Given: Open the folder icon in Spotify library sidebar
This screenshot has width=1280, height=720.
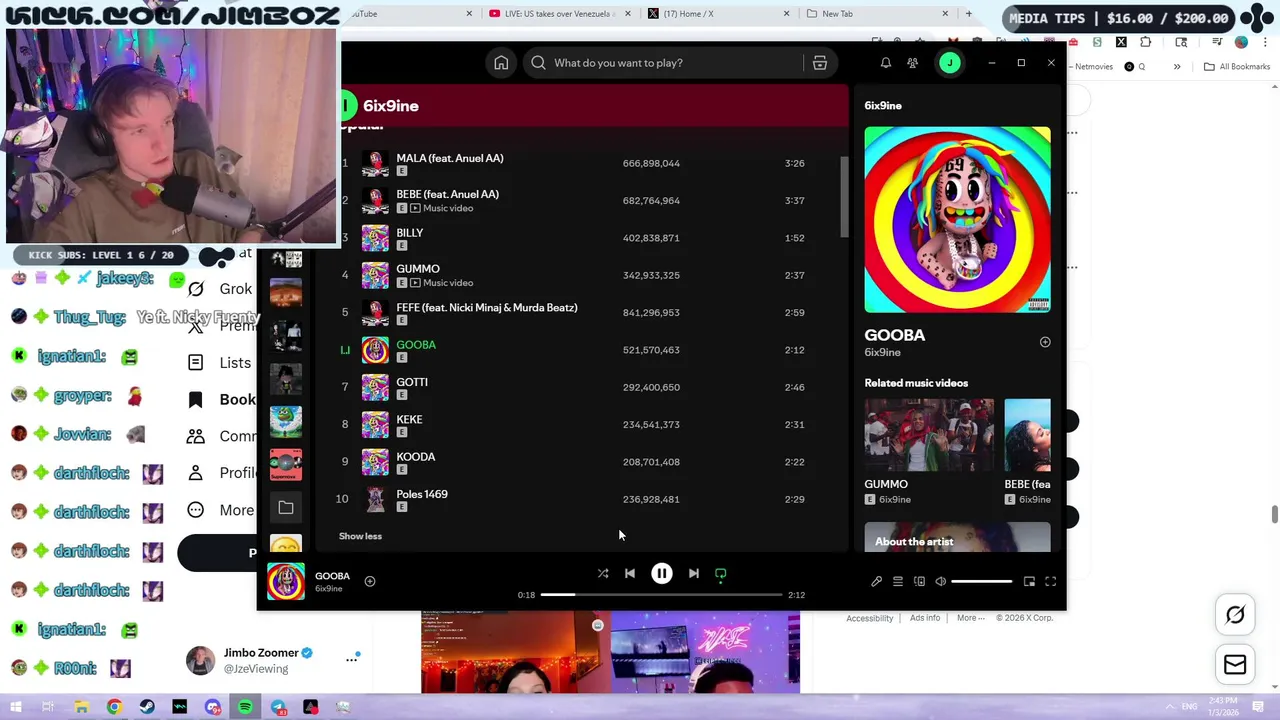Looking at the screenshot, I should pos(286,508).
